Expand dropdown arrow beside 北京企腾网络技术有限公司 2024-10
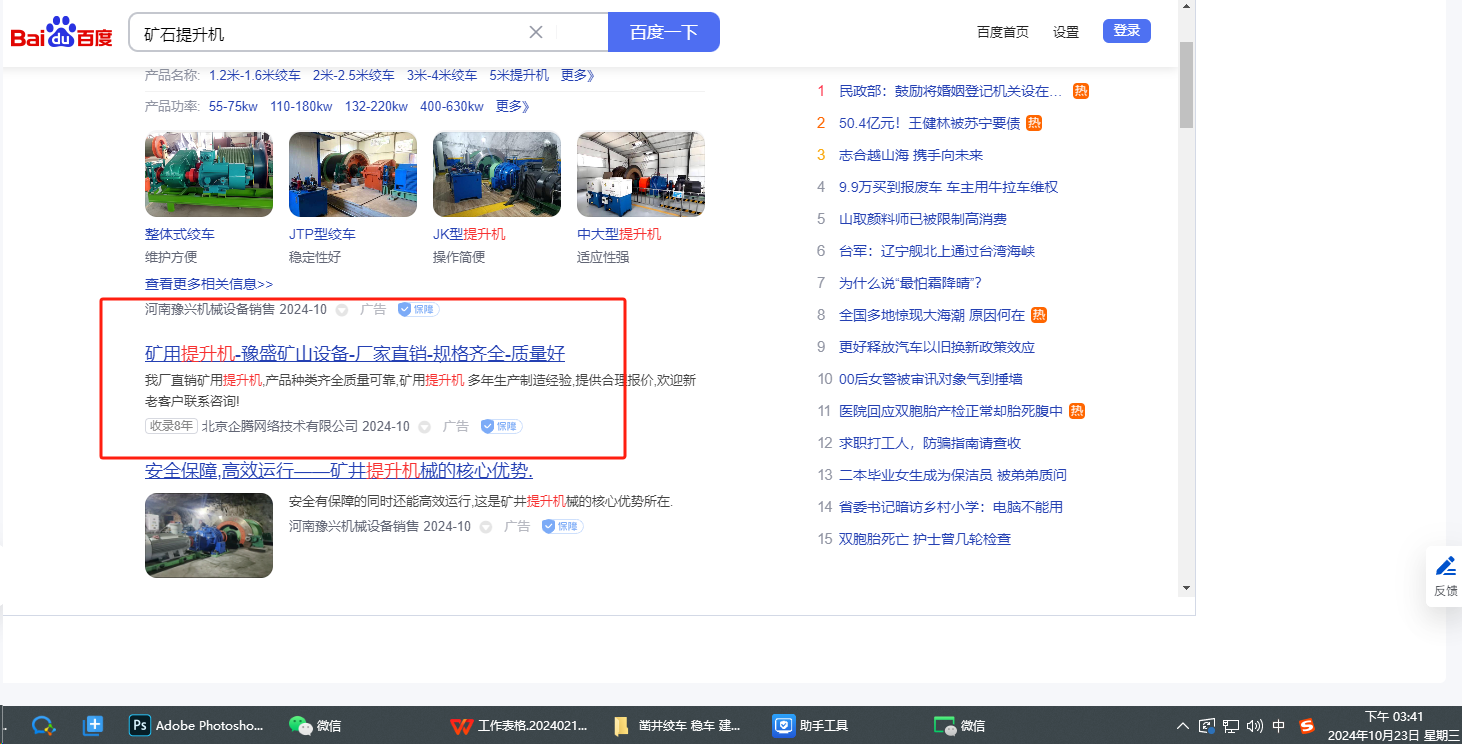Image resolution: width=1462 pixels, height=744 pixels. 424,427
